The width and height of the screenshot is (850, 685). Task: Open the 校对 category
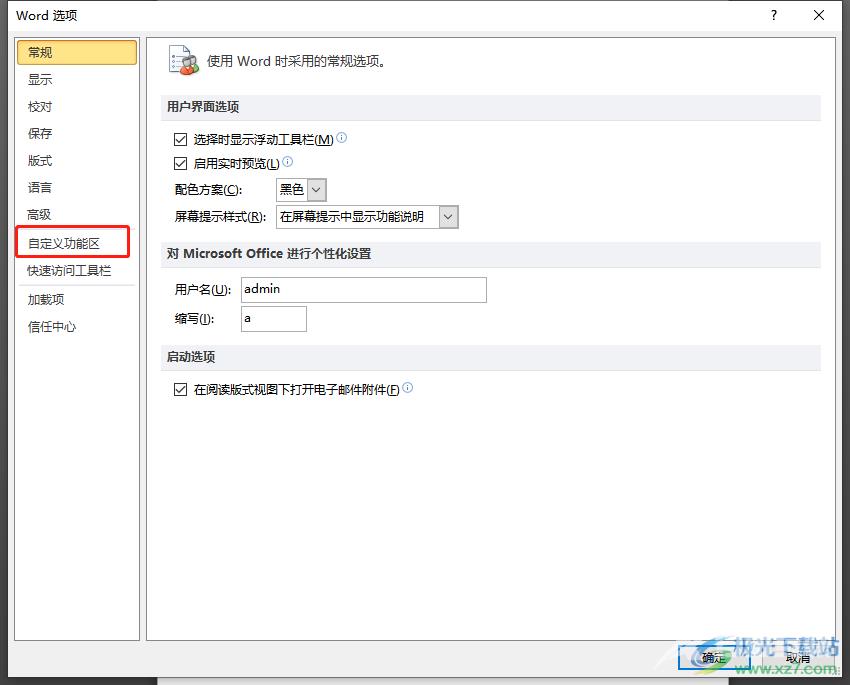coord(76,107)
